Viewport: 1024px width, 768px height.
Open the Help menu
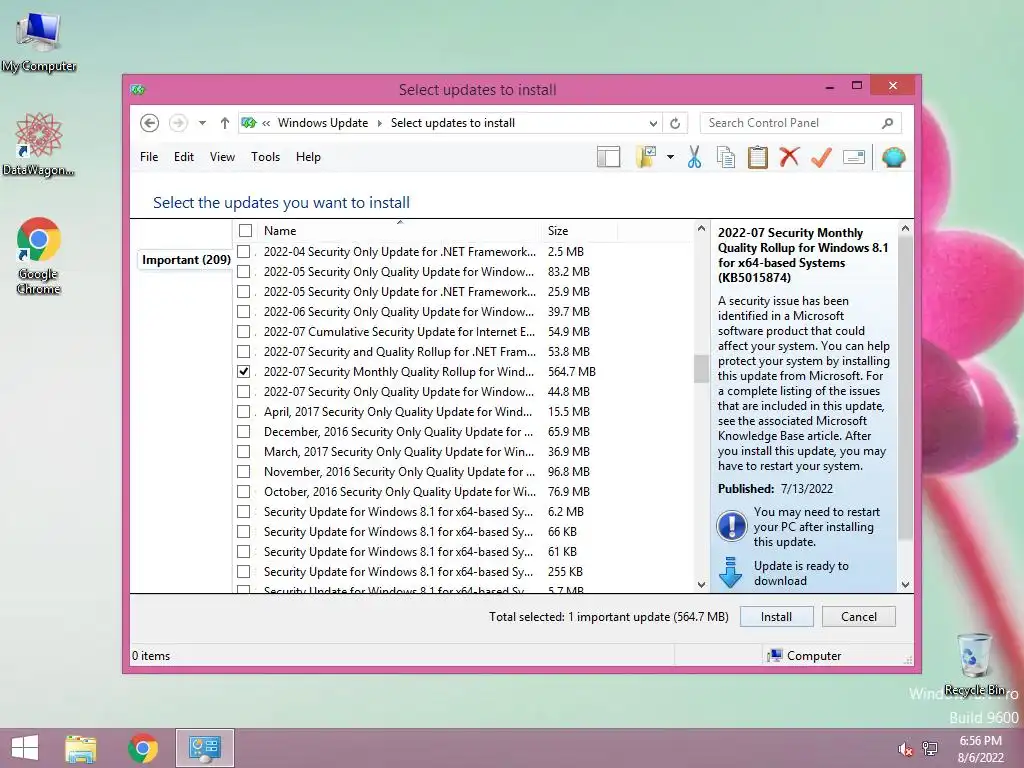[x=308, y=157]
